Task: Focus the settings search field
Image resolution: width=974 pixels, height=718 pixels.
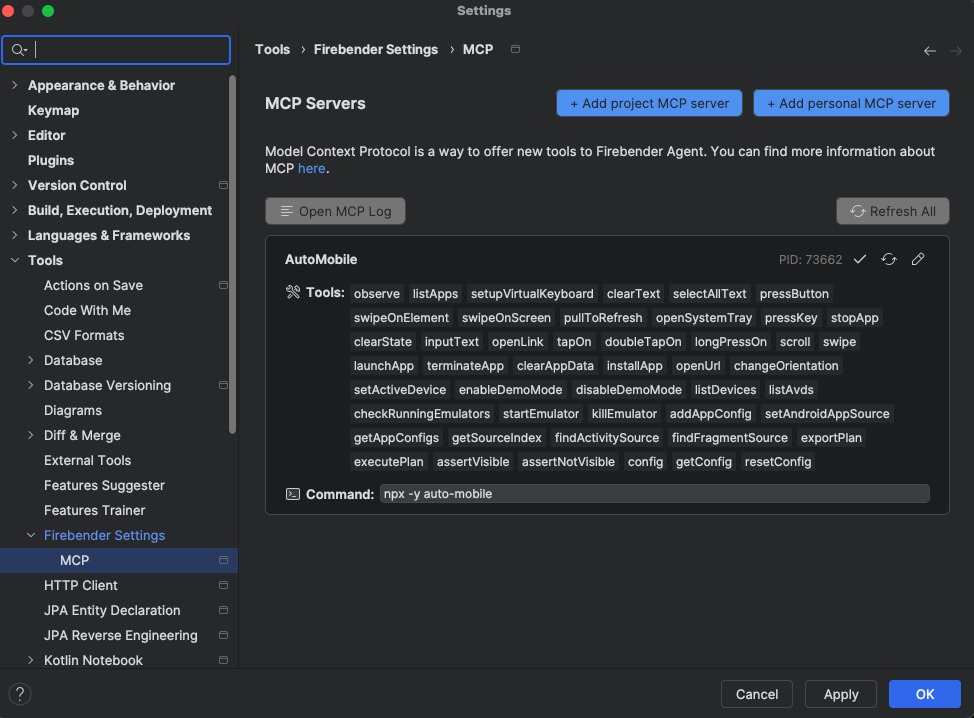Action: coord(116,50)
